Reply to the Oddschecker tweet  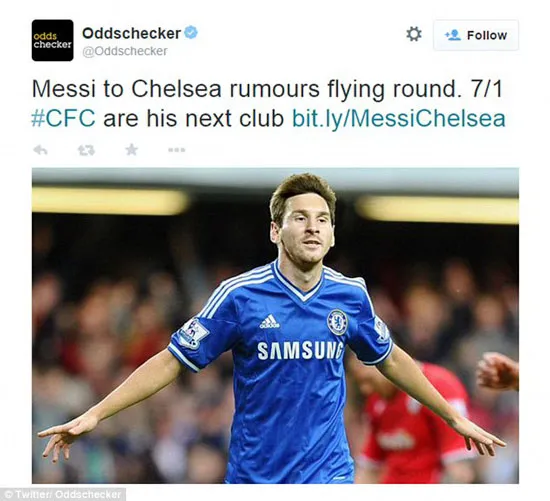click(40, 150)
